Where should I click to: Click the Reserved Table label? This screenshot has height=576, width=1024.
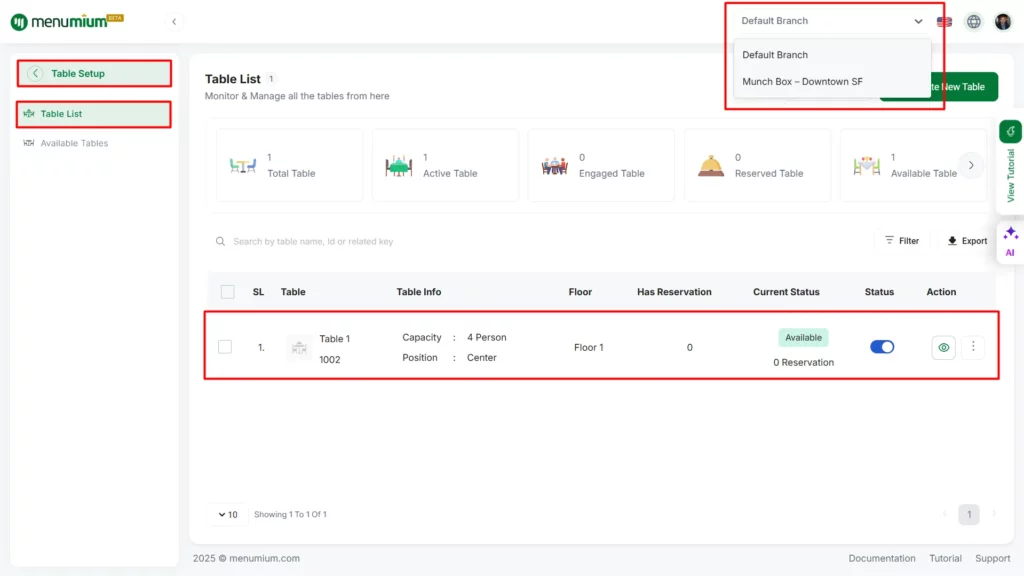[769, 174]
